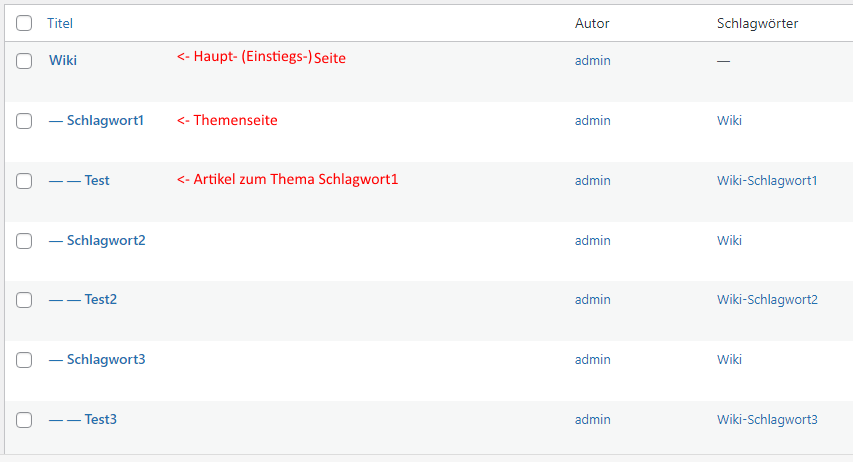Select the checkbox next to Test2
The height and width of the screenshot is (462, 853).
[24, 299]
